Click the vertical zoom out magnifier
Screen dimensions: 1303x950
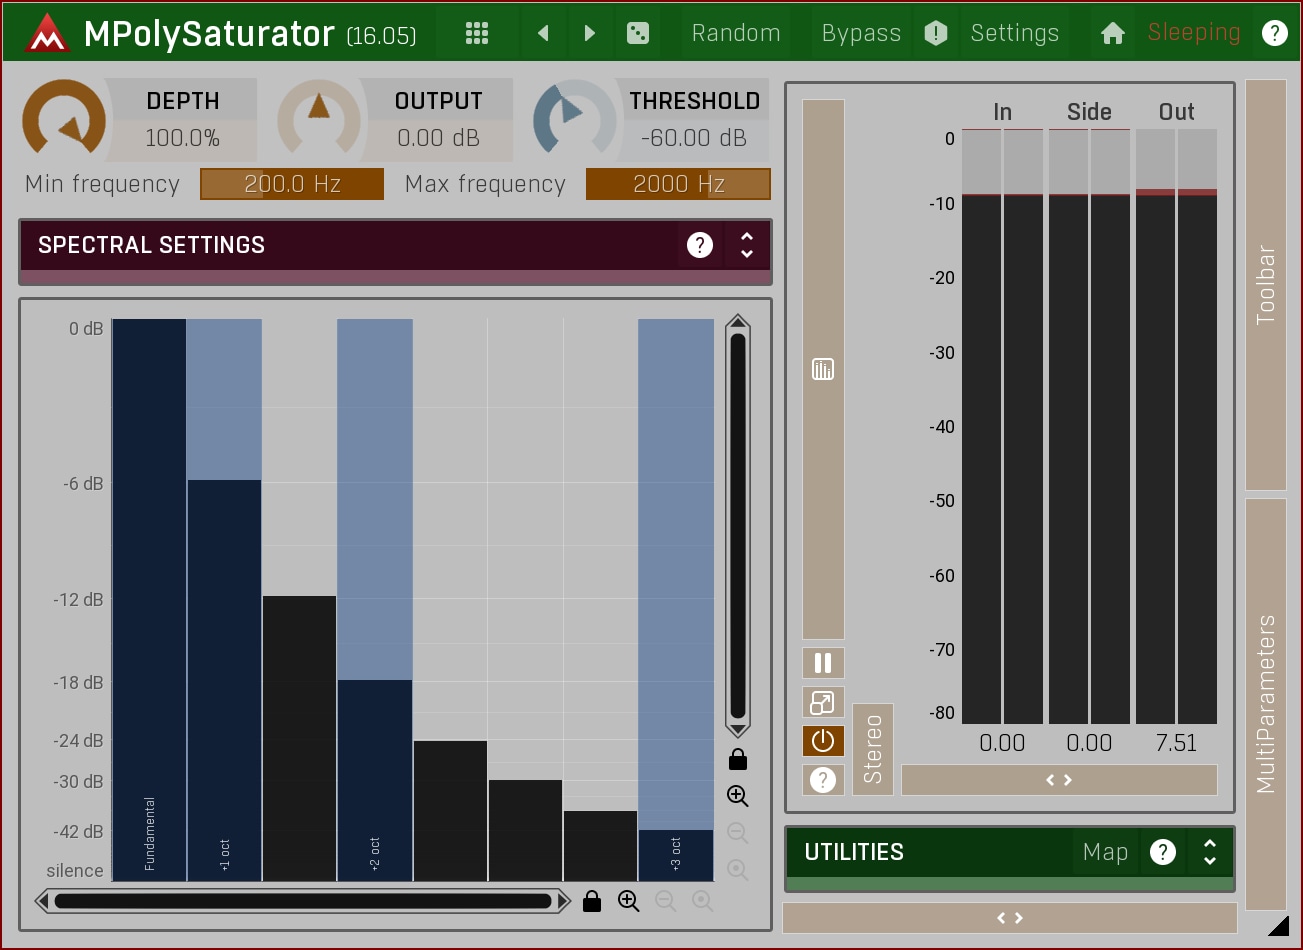[738, 833]
